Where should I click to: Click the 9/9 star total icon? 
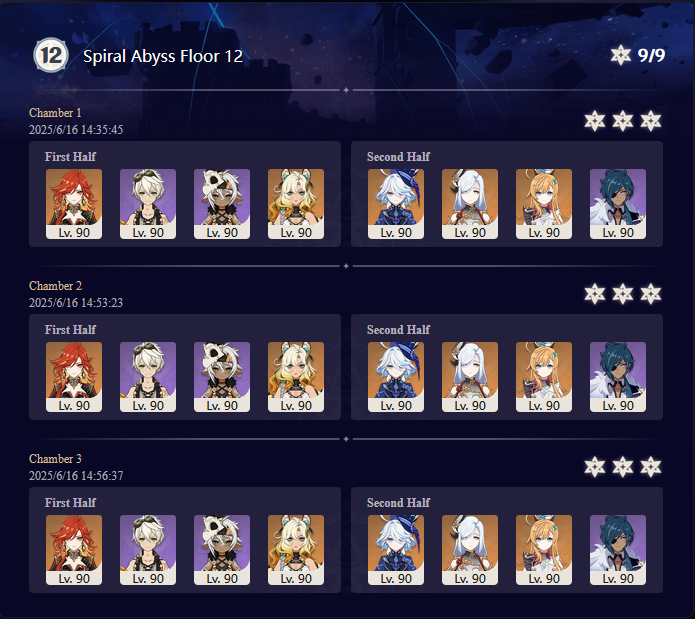click(x=621, y=55)
